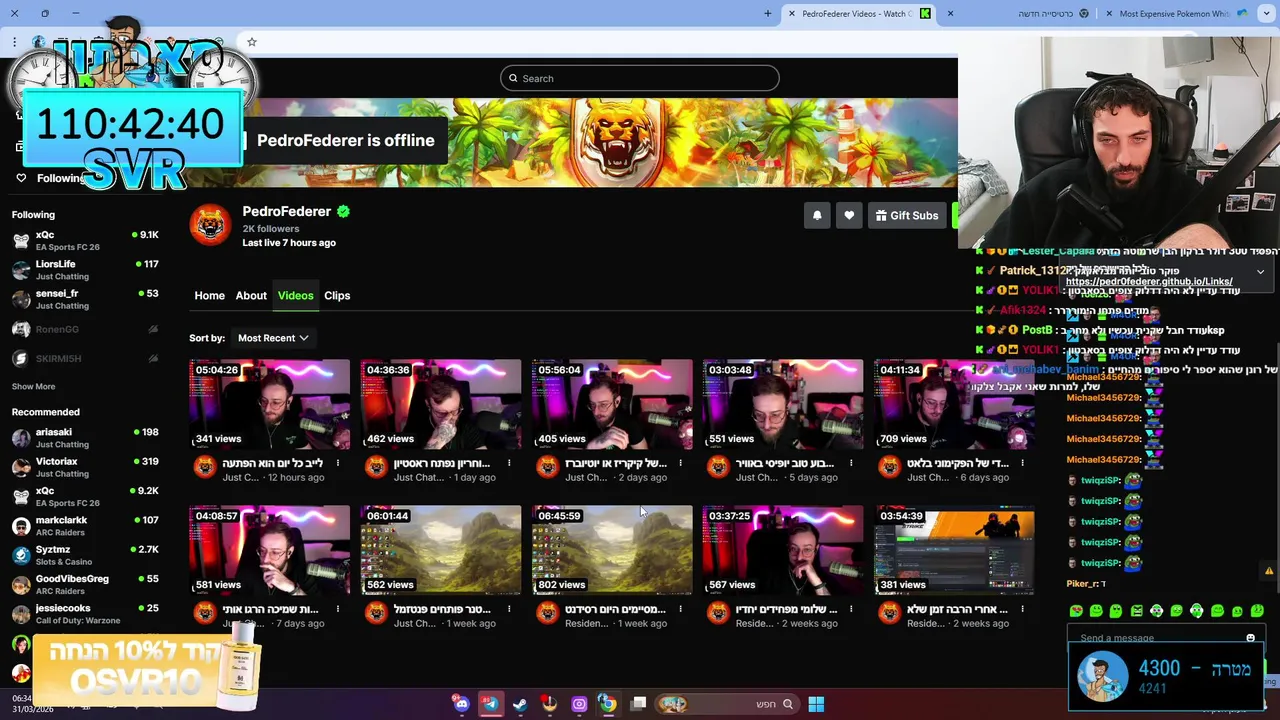Open Google Chrome from the taskbar
1280x720 pixels.
608,704
